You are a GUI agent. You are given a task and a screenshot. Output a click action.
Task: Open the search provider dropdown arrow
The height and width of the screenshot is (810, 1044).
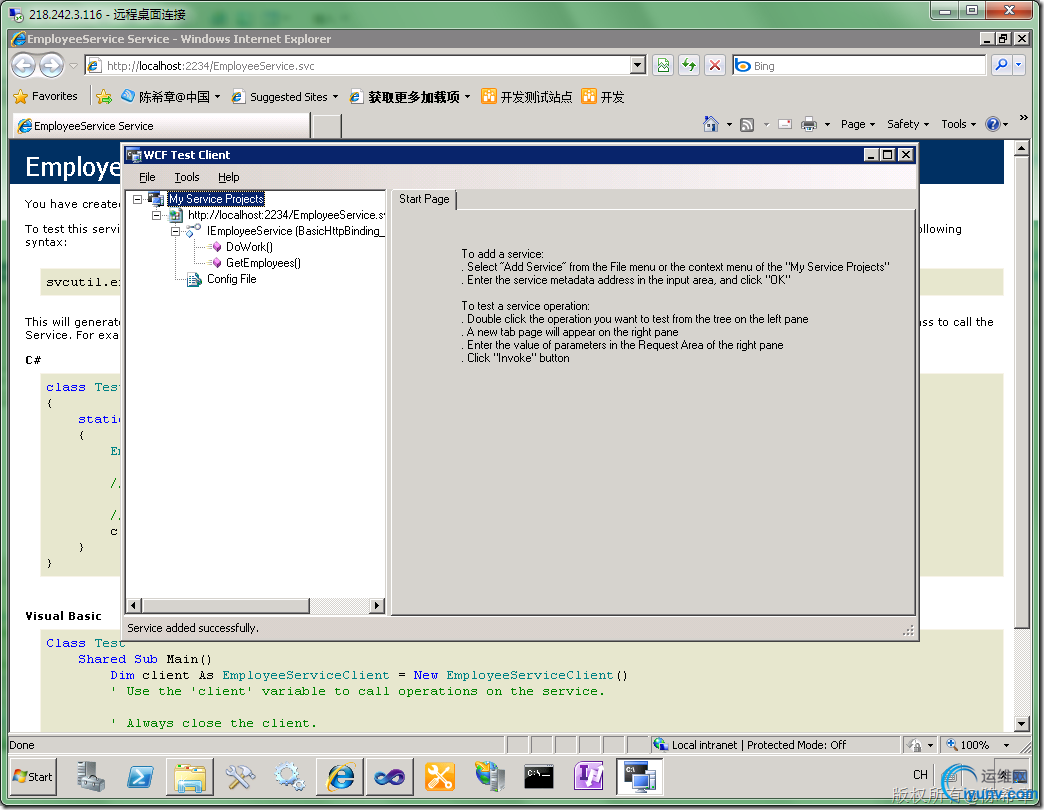pos(1019,65)
